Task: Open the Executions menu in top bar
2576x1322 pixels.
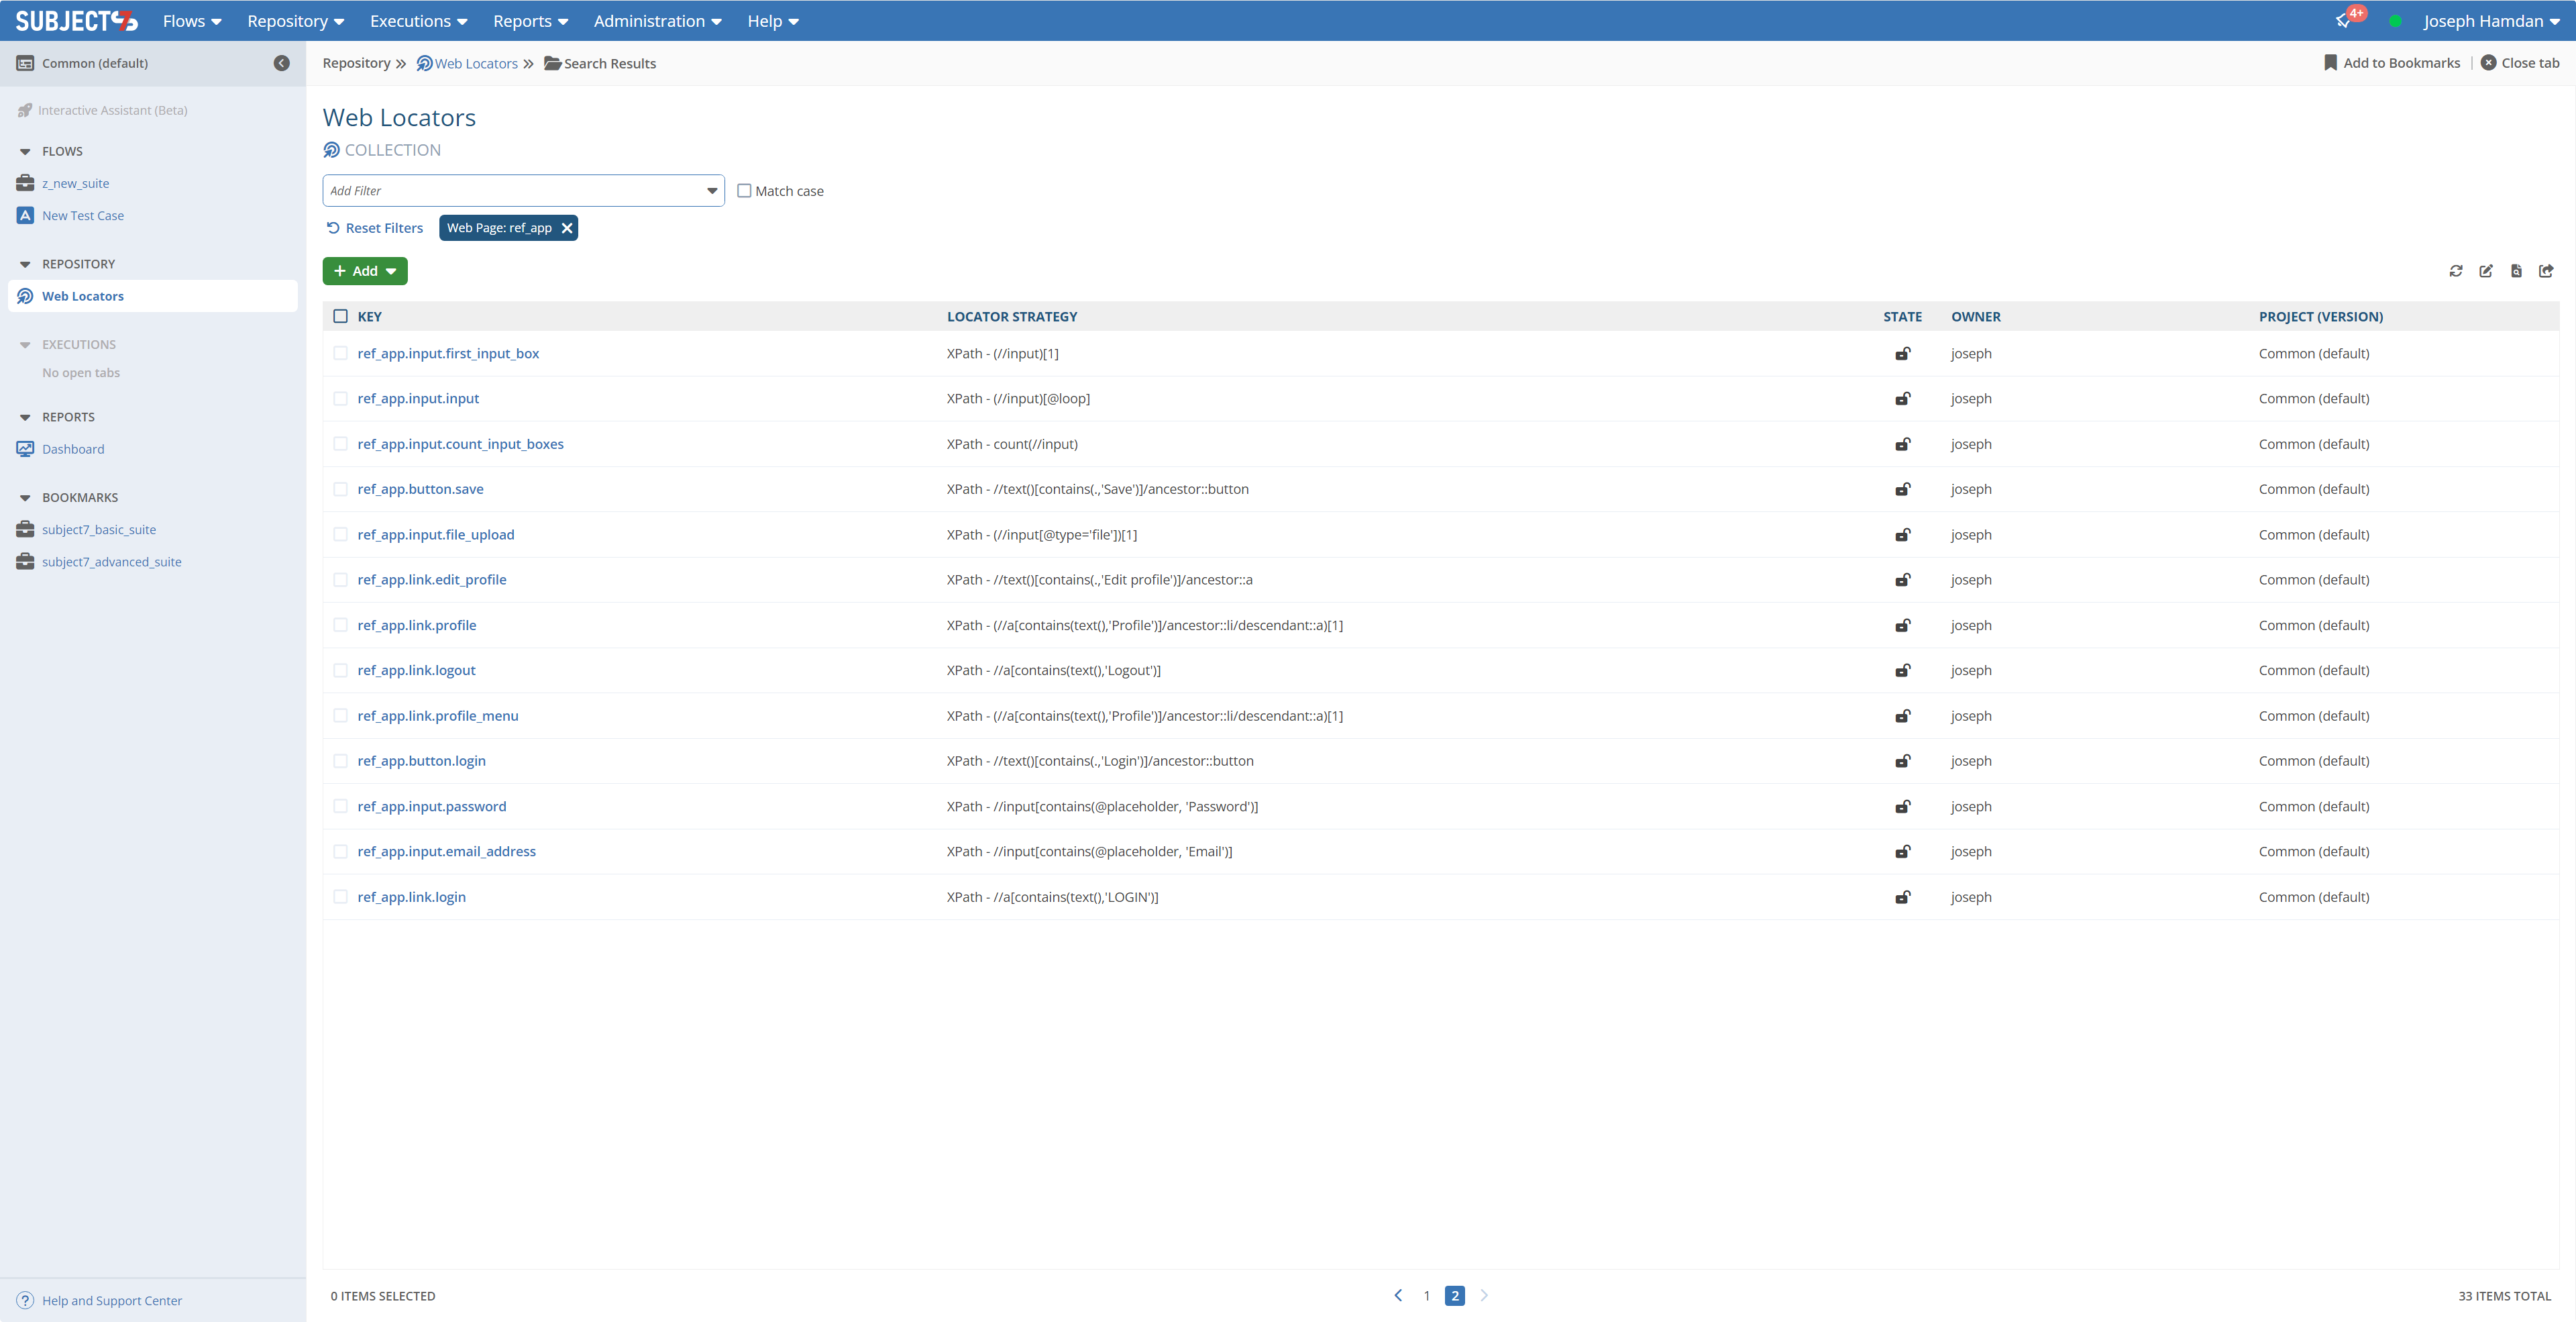Action: (418, 21)
